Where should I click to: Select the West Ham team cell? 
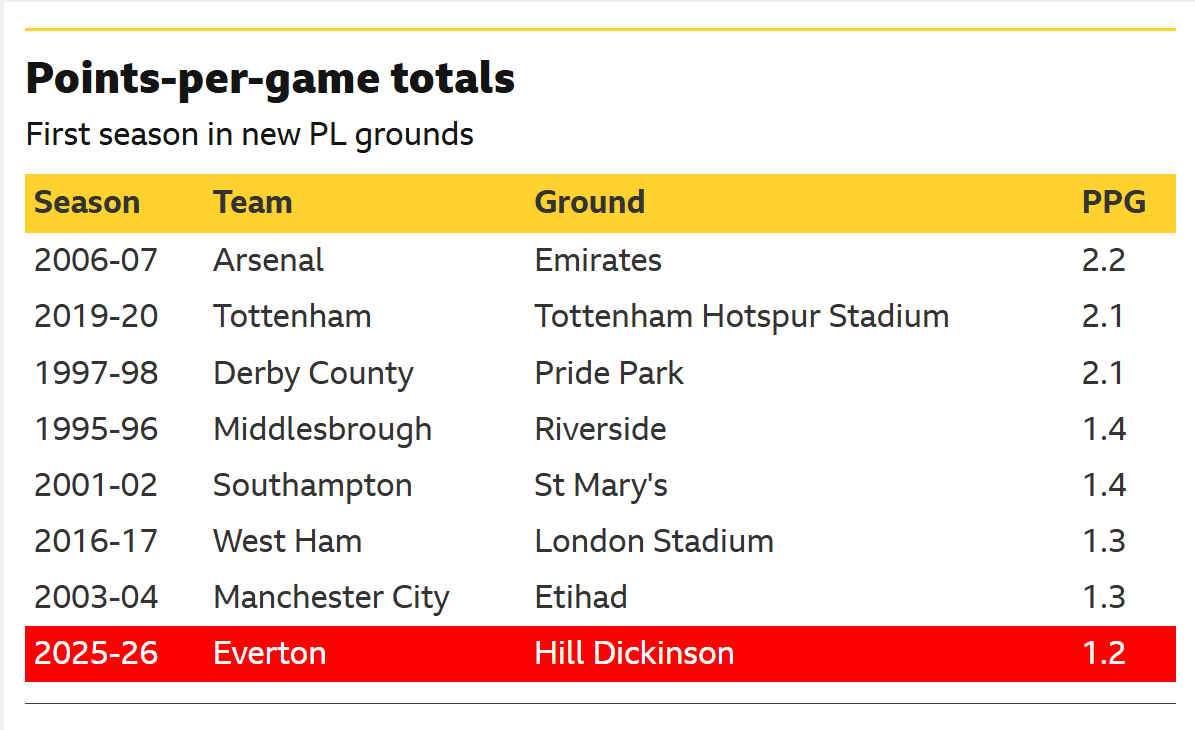(287, 541)
